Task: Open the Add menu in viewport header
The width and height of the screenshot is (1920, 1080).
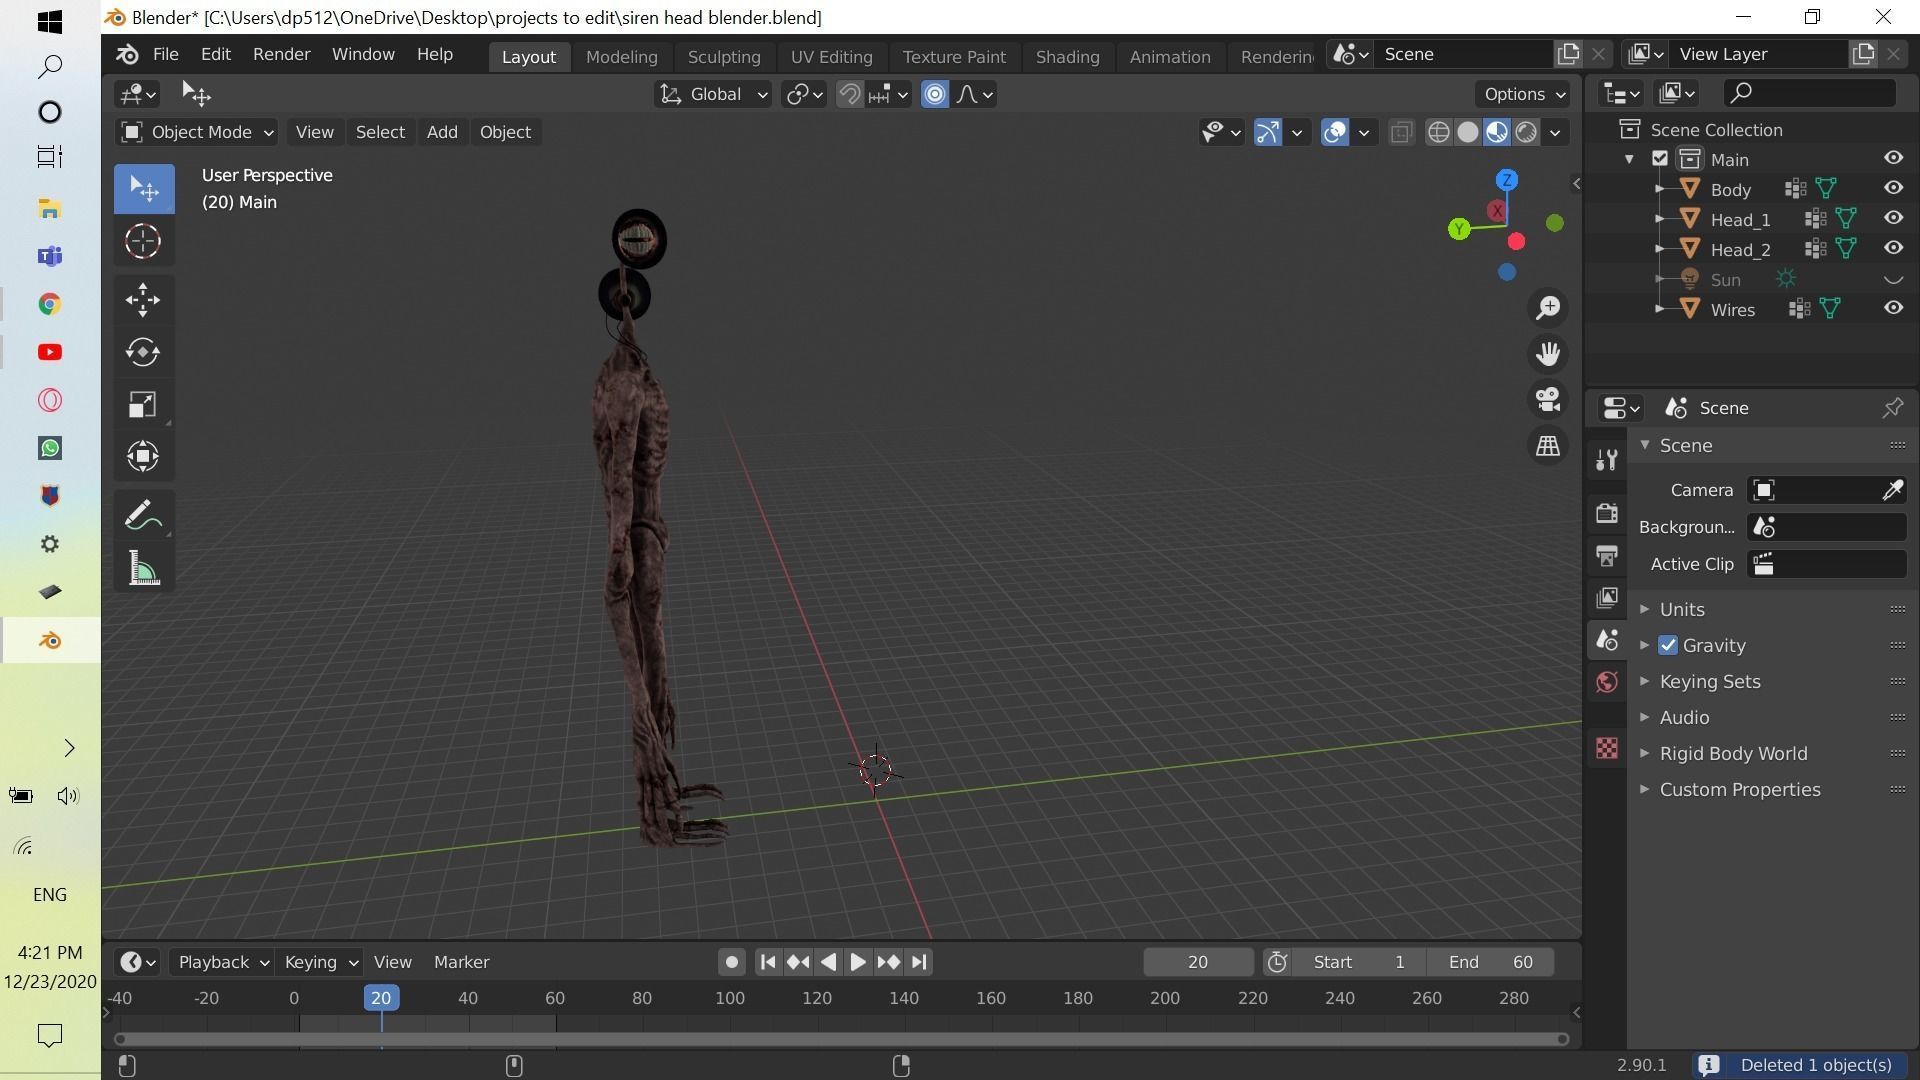Action: point(442,132)
